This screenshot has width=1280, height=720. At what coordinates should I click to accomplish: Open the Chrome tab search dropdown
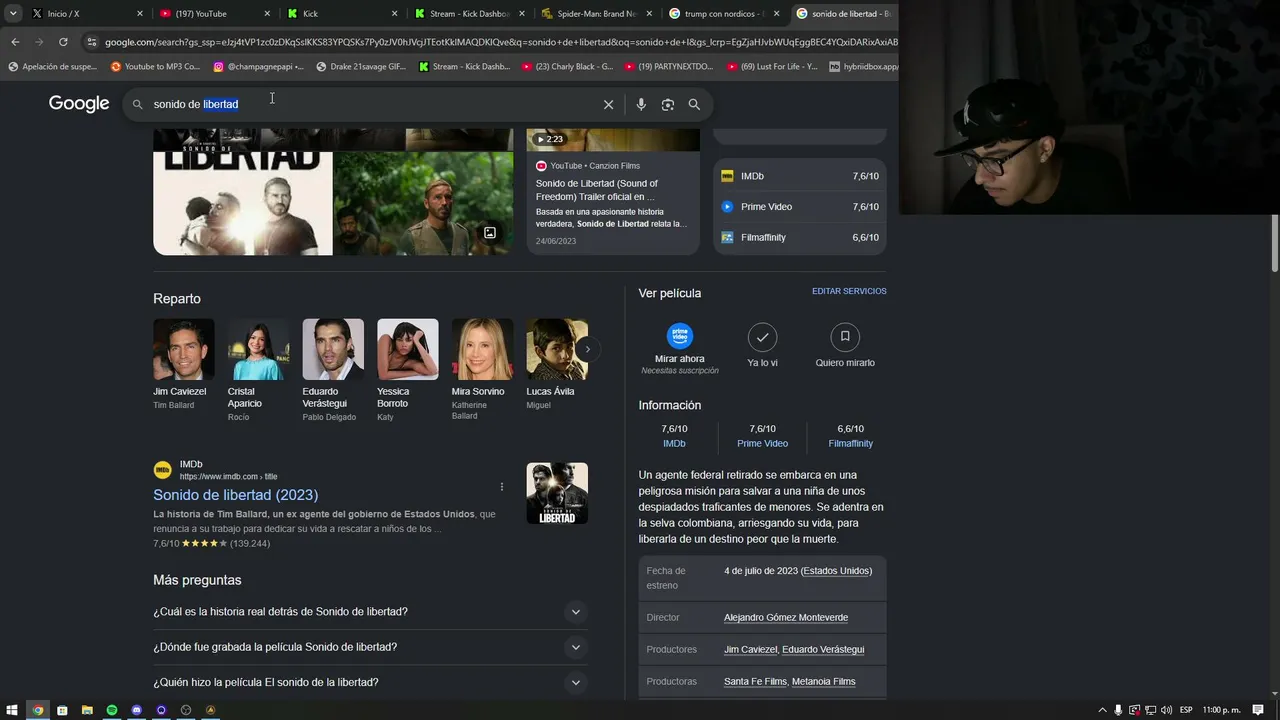click(x=13, y=14)
